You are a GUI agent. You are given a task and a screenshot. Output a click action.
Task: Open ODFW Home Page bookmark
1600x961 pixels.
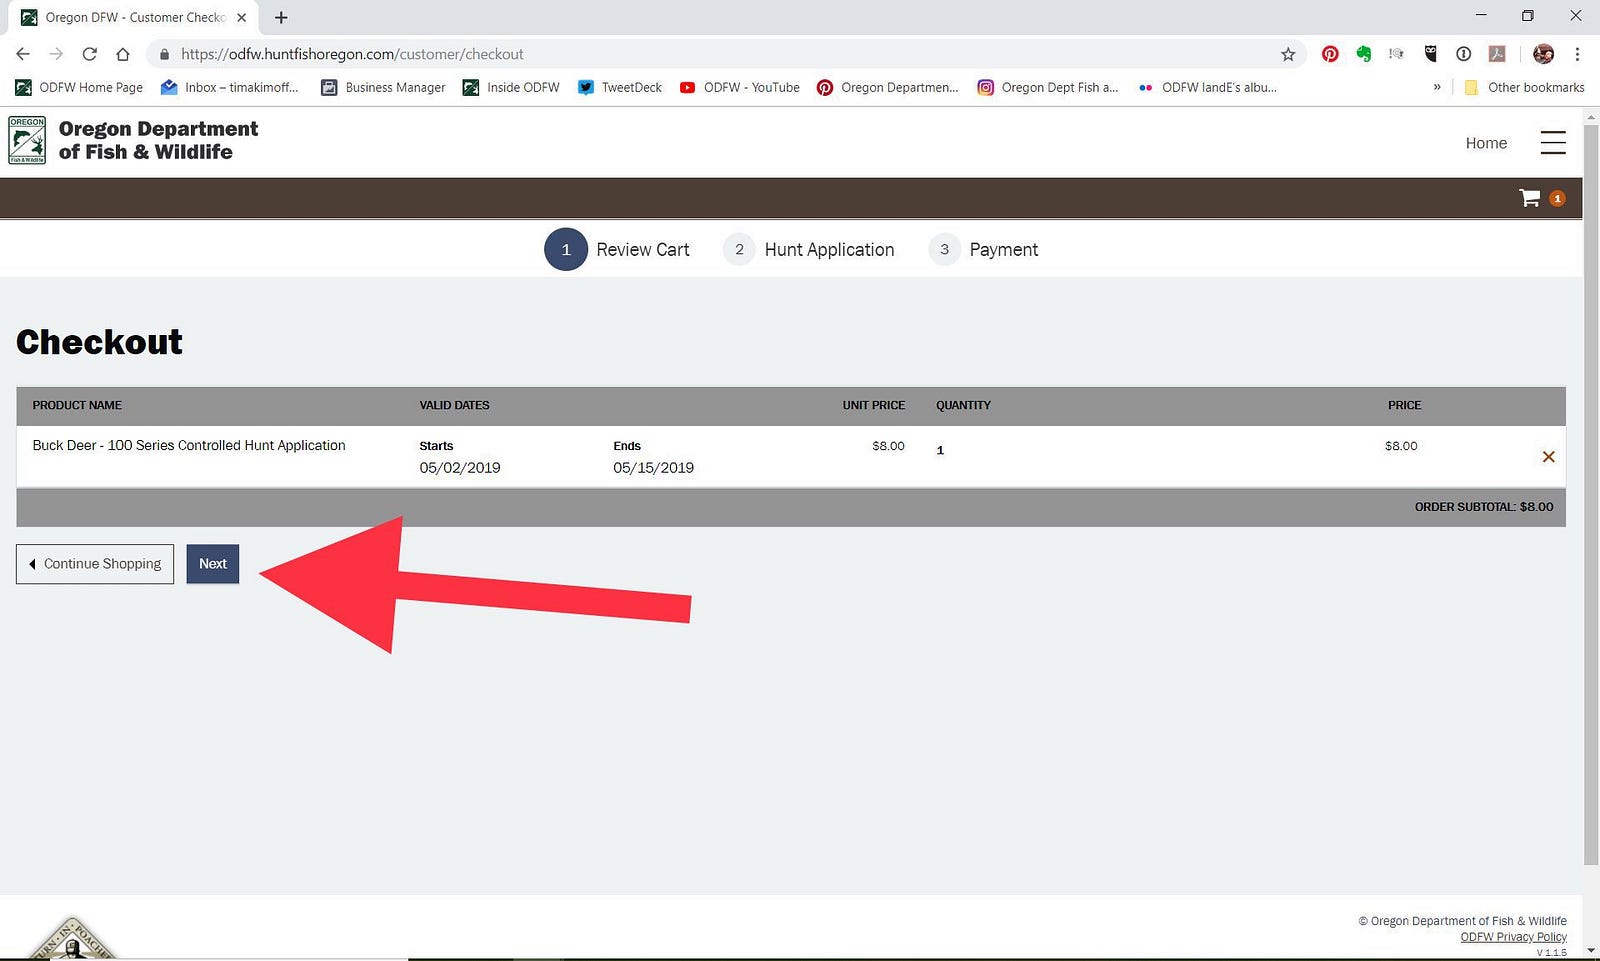pos(79,87)
